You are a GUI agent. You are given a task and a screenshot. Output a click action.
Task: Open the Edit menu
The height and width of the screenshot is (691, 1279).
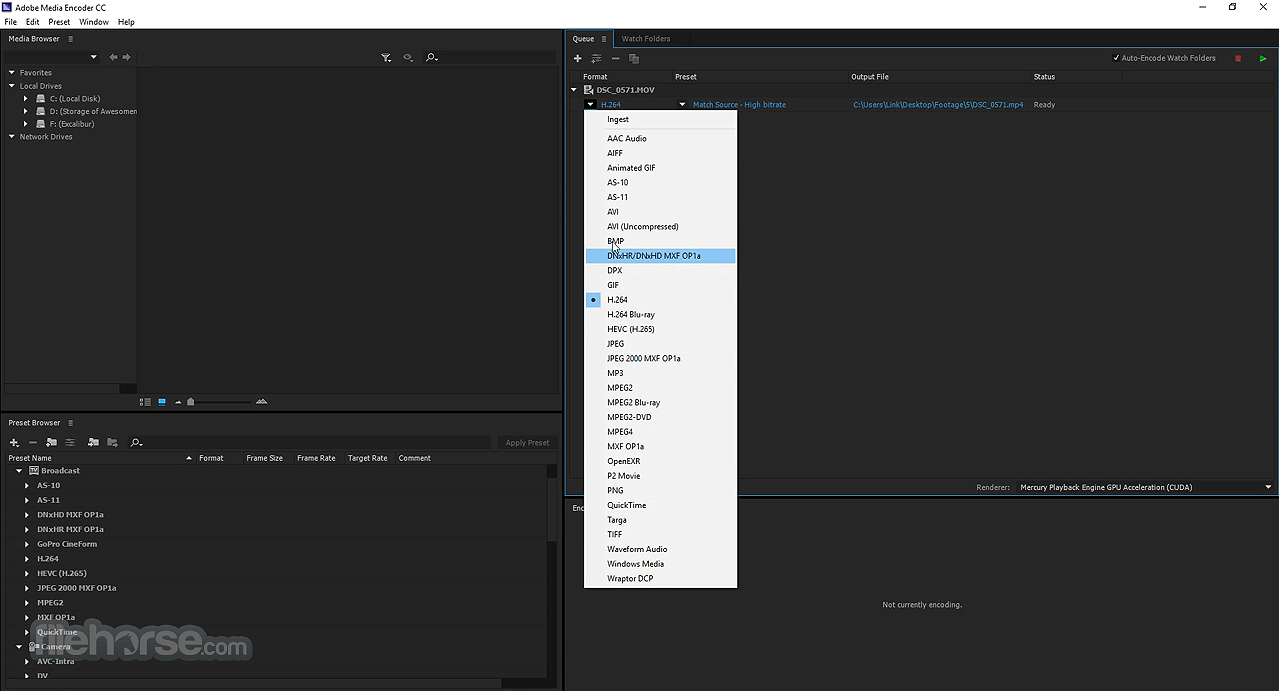pyautogui.click(x=33, y=21)
